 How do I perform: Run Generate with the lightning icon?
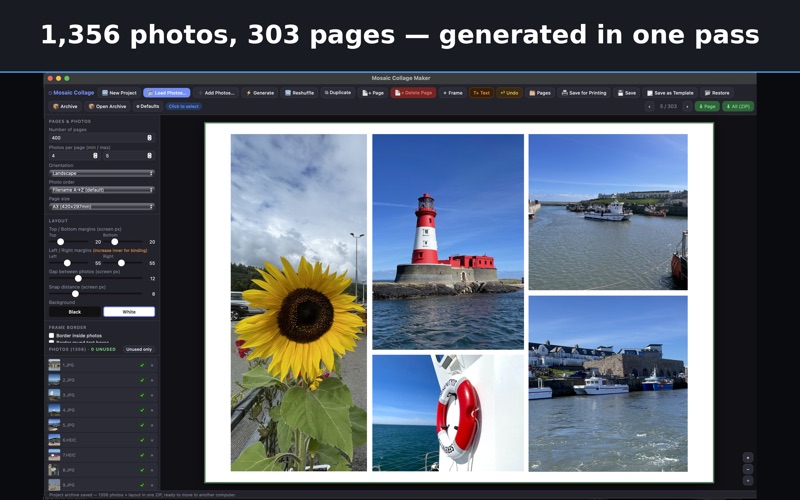pyautogui.click(x=260, y=93)
